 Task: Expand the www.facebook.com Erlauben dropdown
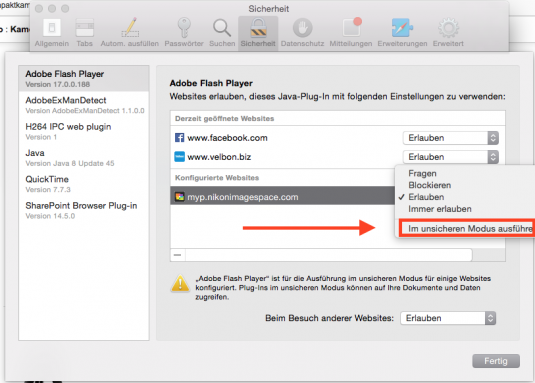(450, 138)
